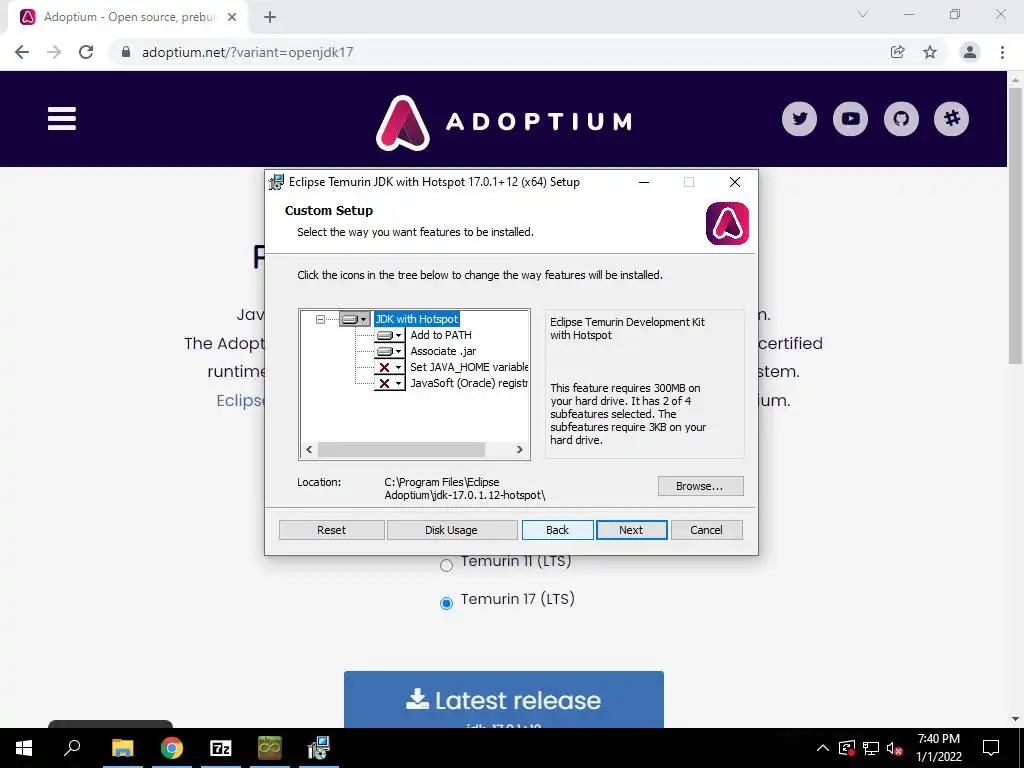Screen dimensions: 1024x768
Task: Click the Reset button
Action: 331,530
